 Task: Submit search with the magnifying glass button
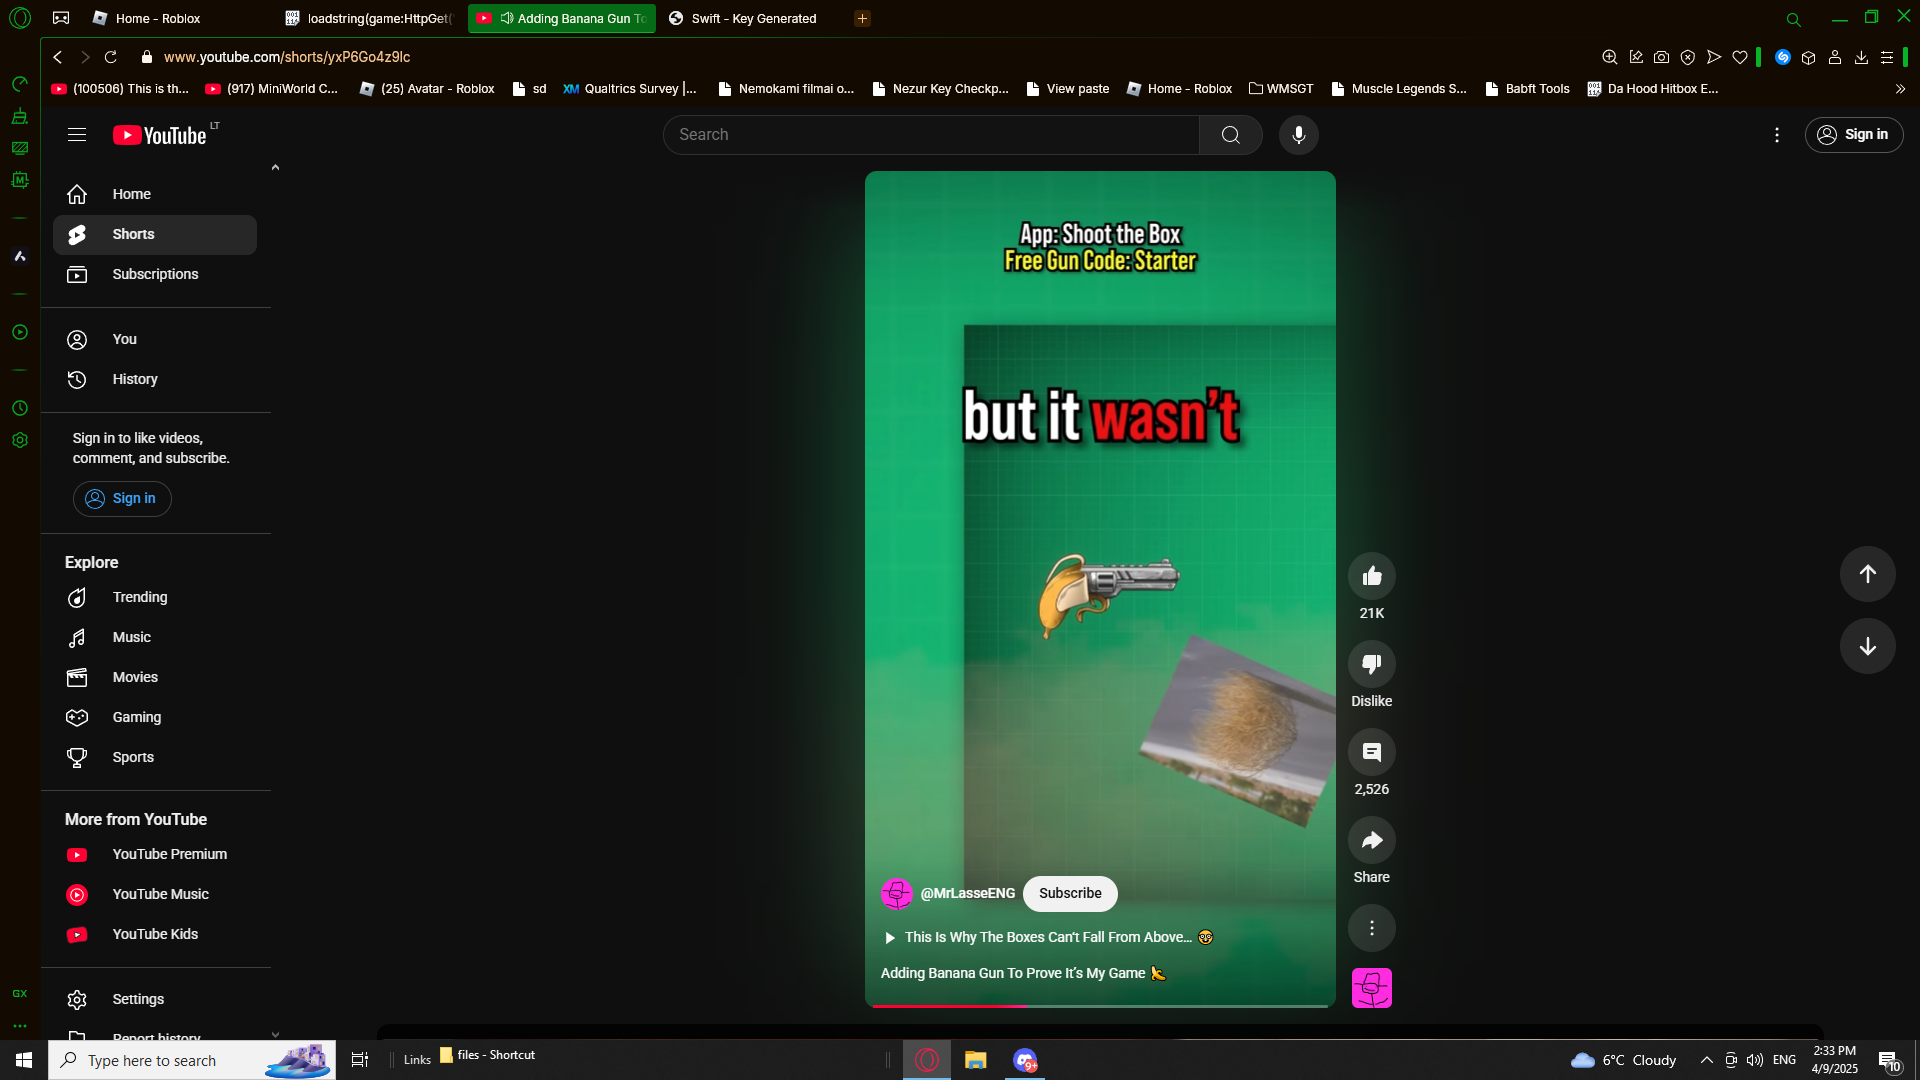click(x=1231, y=135)
